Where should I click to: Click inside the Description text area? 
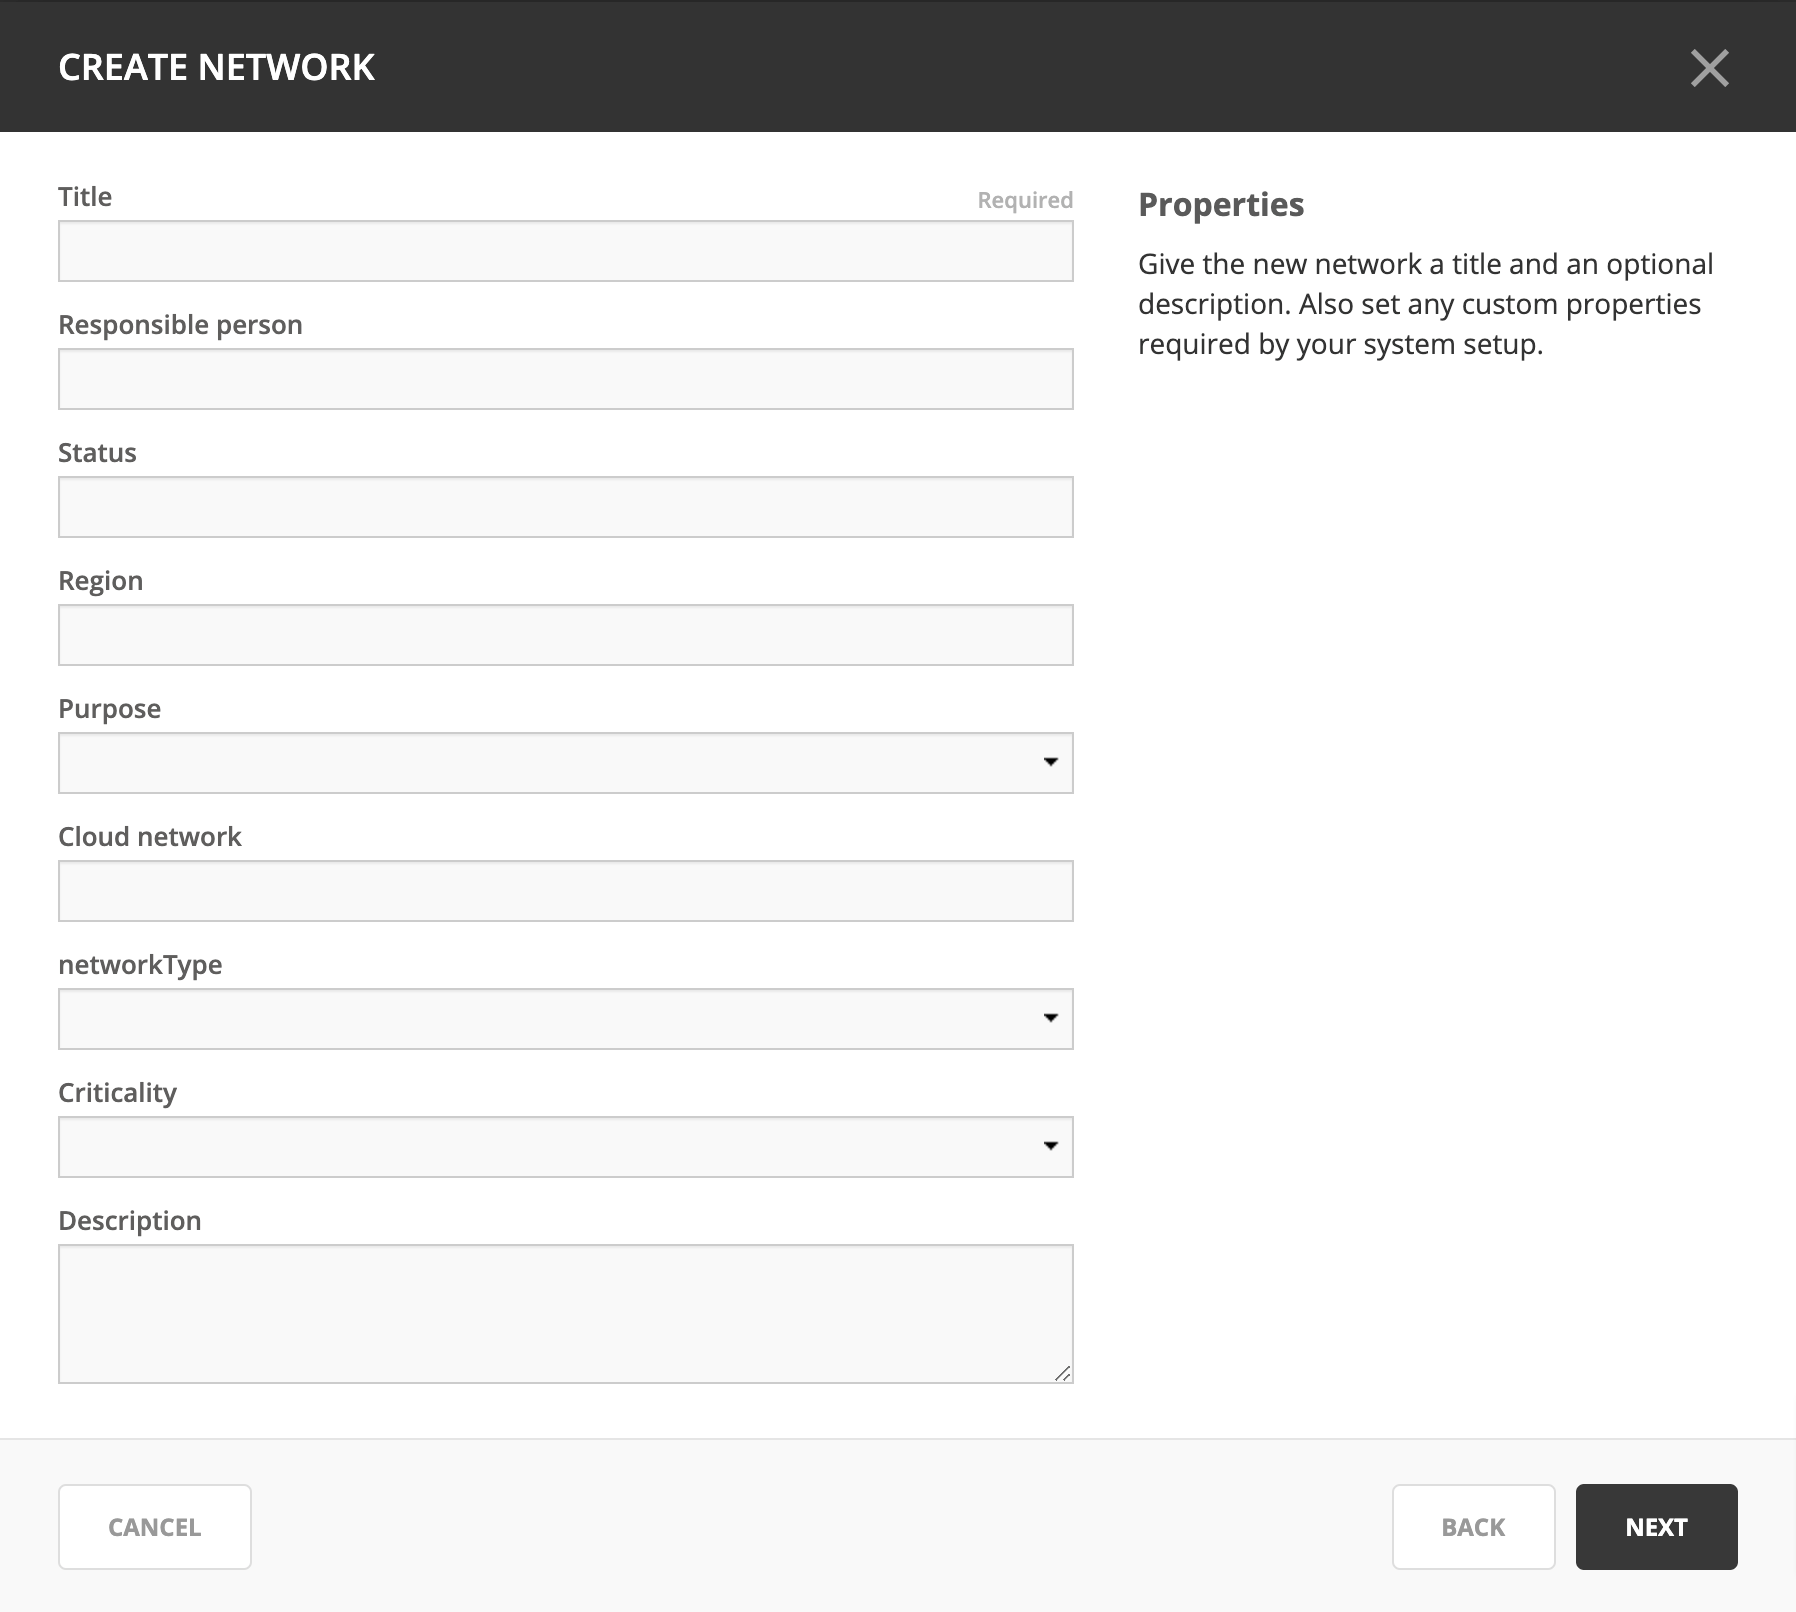566,1314
